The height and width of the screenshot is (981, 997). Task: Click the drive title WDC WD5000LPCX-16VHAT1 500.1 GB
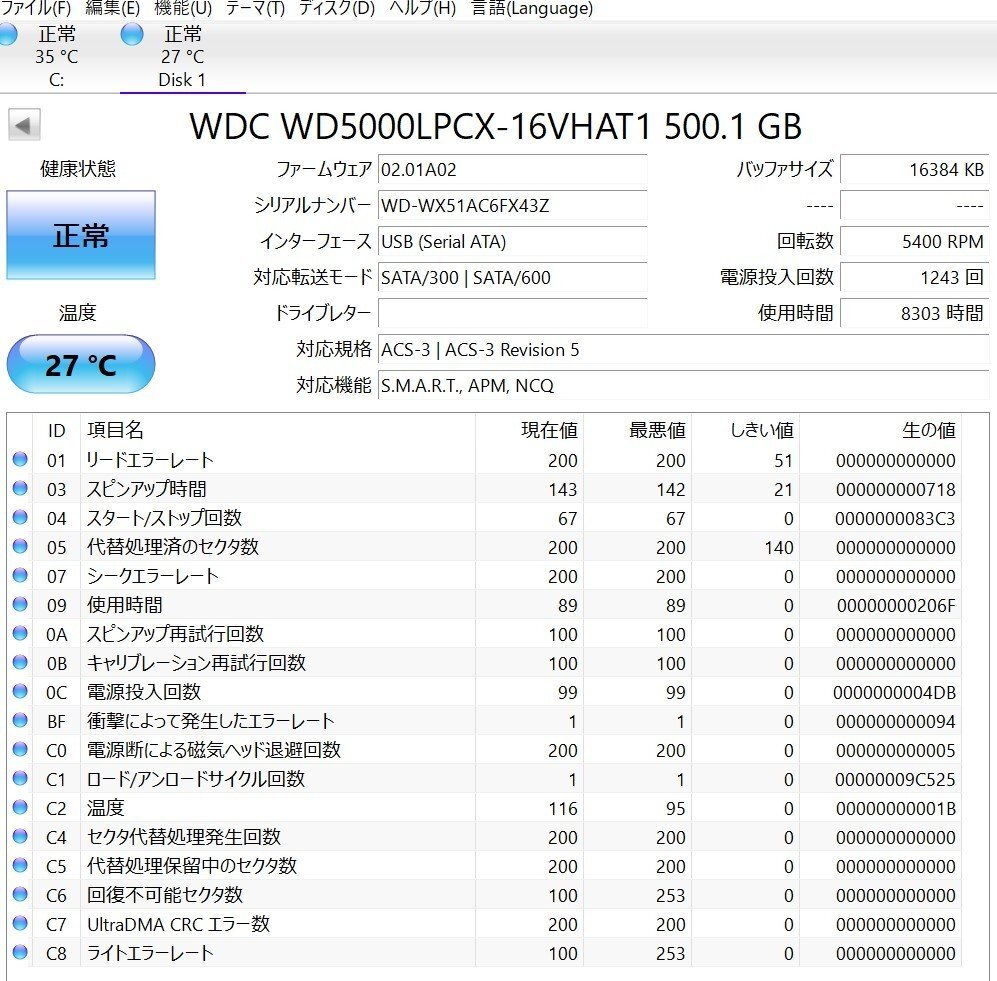pyautogui.click(x=495, y=126)
